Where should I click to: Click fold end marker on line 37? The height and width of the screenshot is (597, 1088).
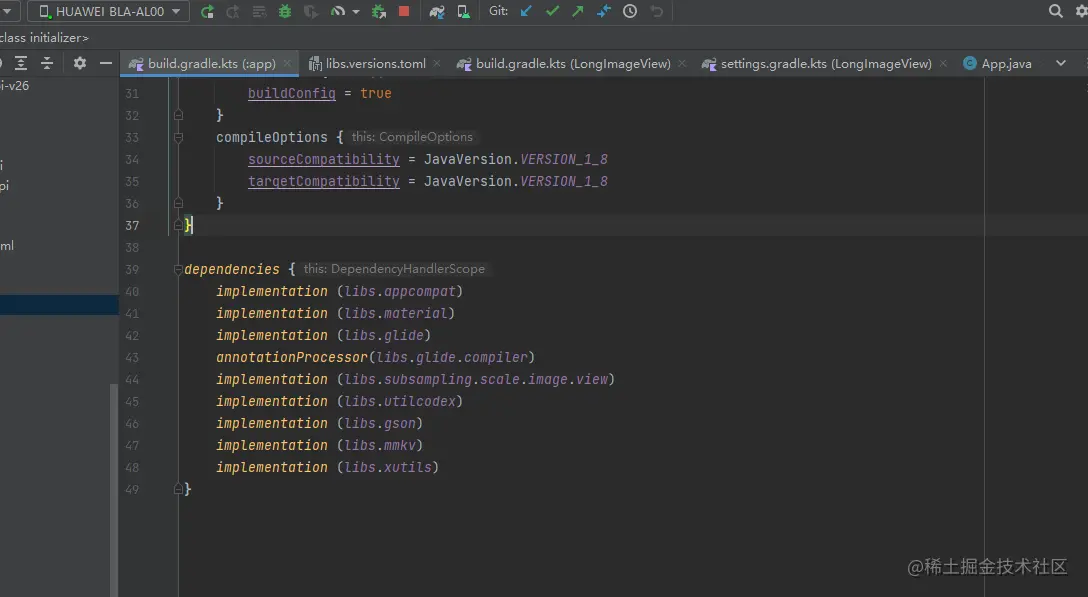(x=178, y=225)
